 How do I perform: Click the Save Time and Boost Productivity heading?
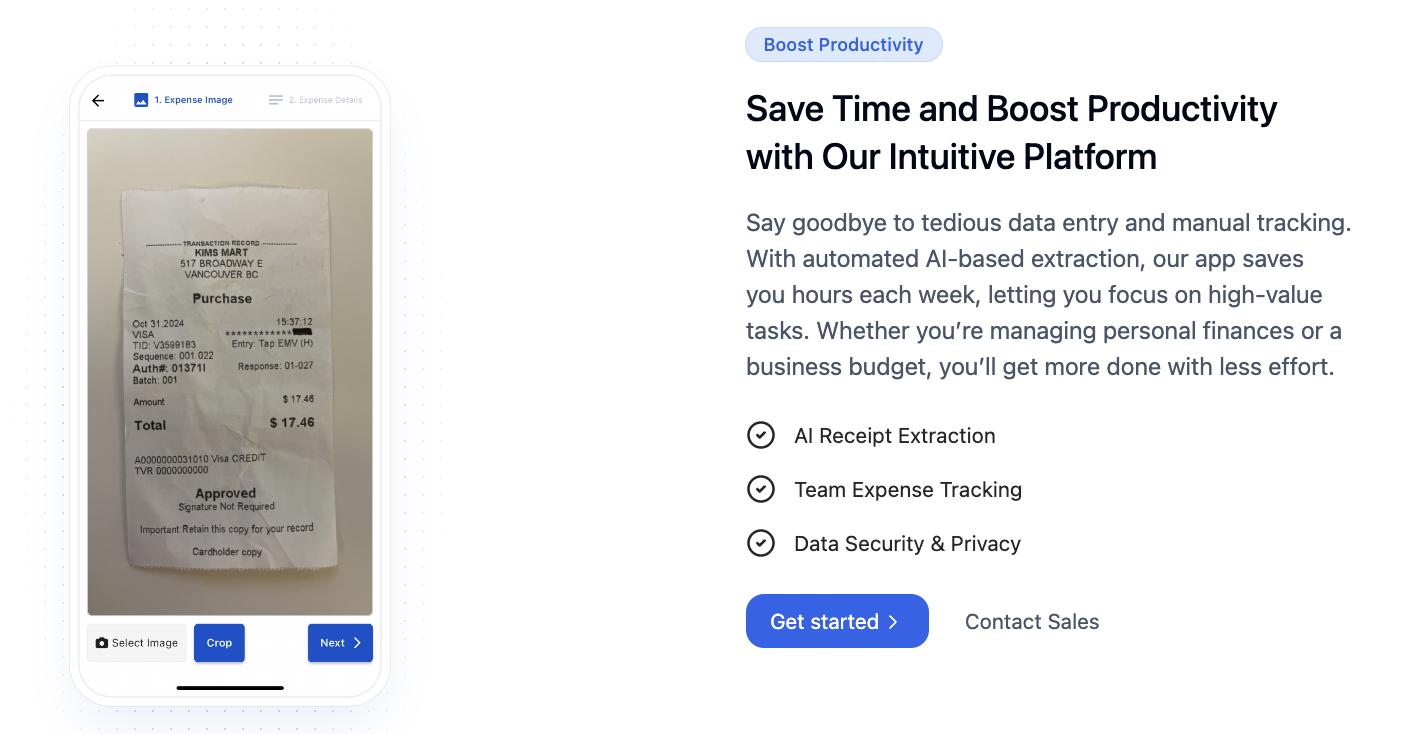pyautogui.click(x=1012, y=132)
